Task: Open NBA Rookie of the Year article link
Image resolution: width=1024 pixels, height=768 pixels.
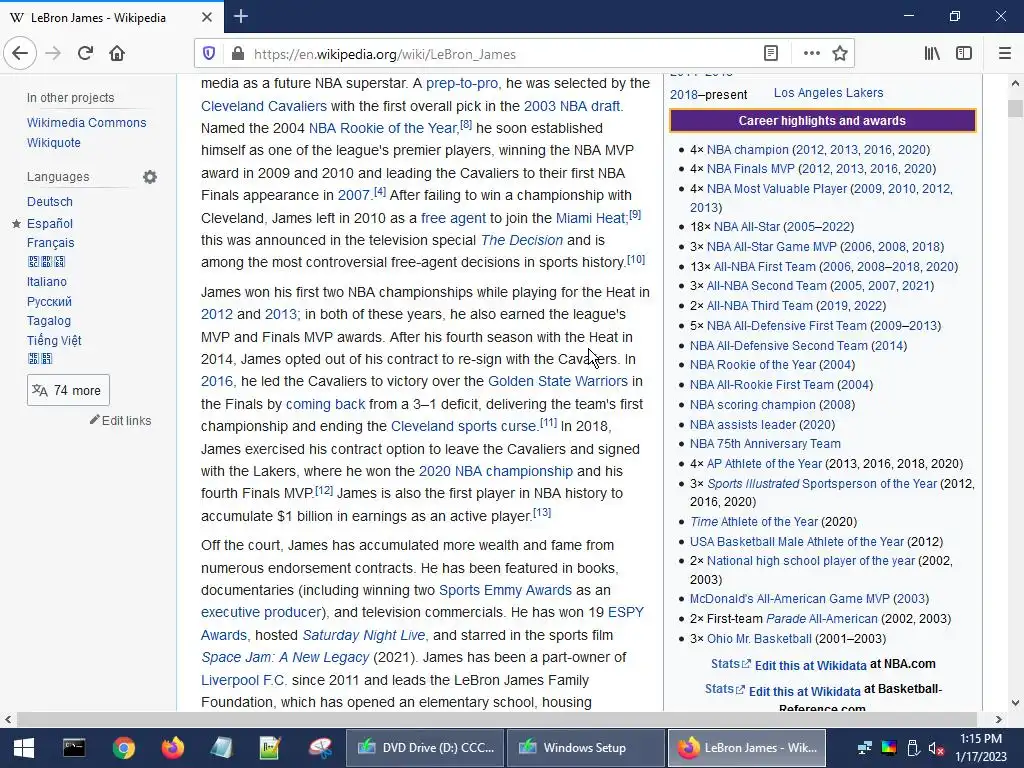Action: (383, 128)
